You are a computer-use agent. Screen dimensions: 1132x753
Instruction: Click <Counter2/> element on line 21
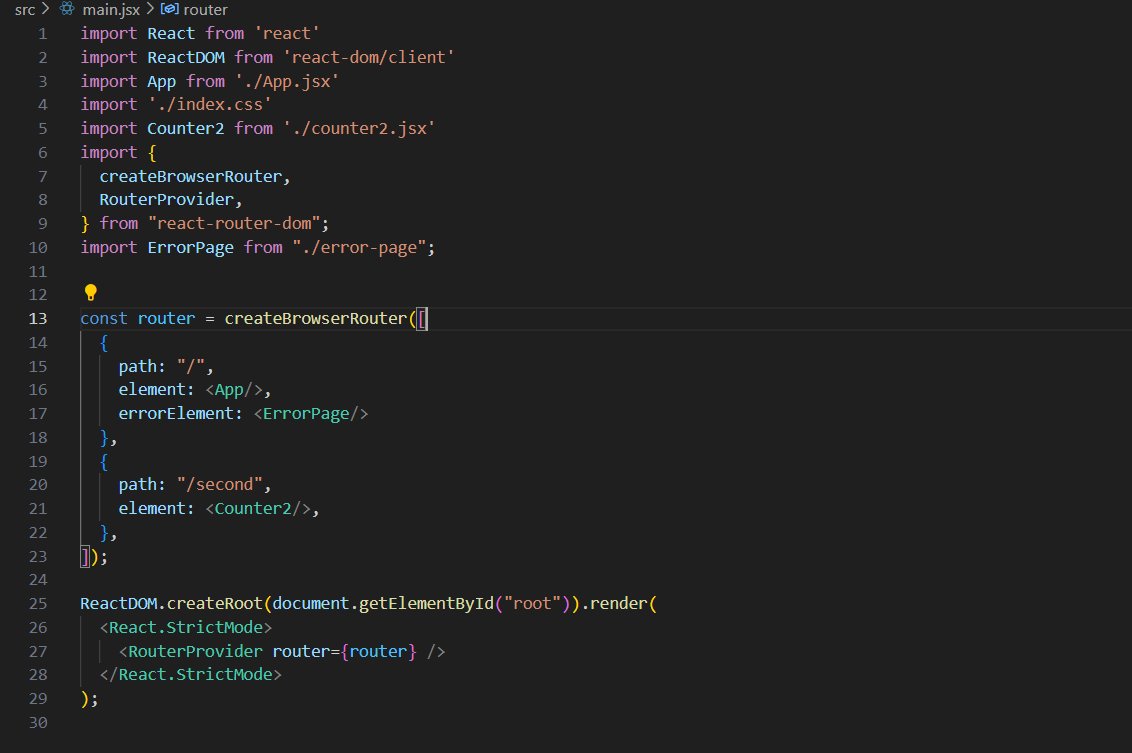pyautogui.click(x=258, y=508)
